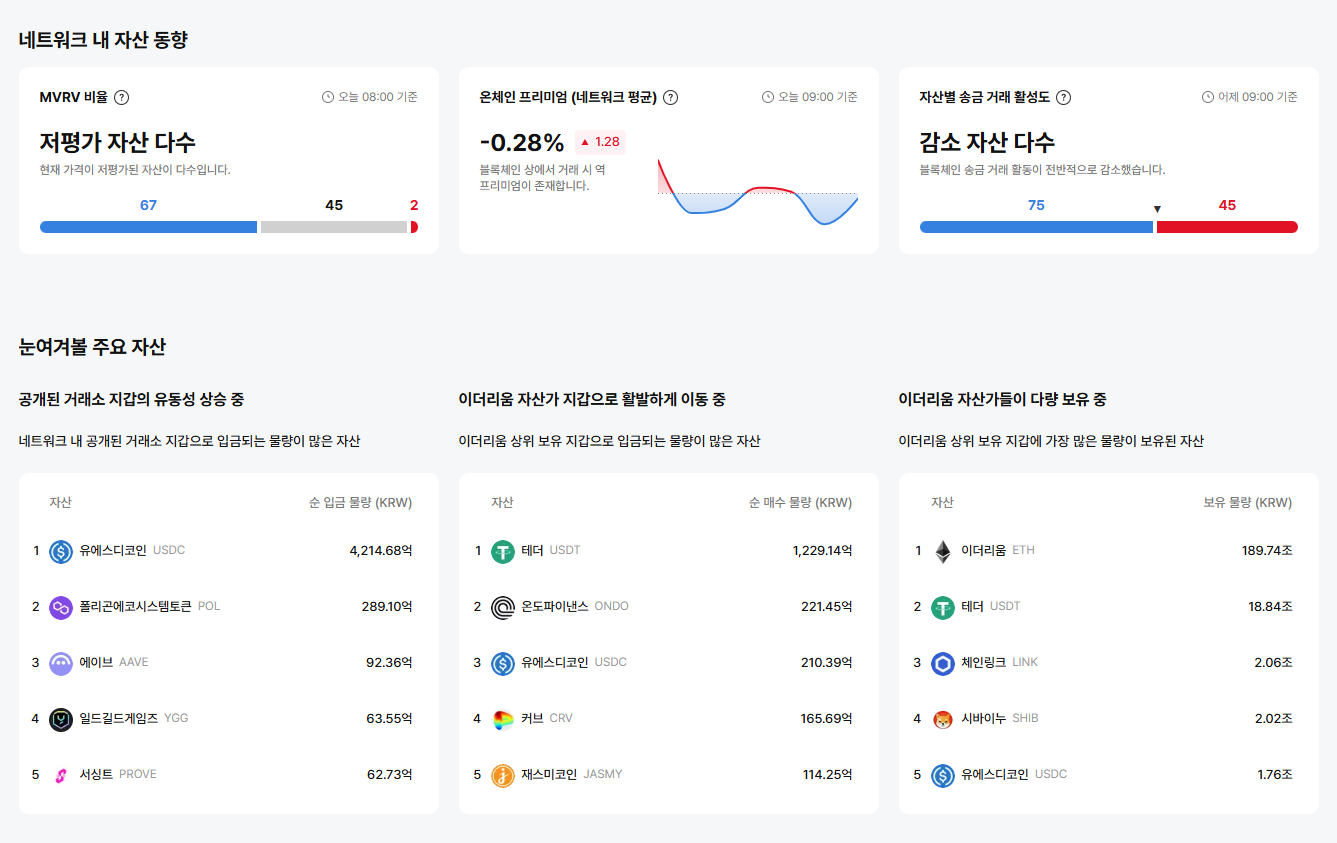Click the red 45 segment of 송금 activity bar
Screen dimensions: 1337x843
1226,227
